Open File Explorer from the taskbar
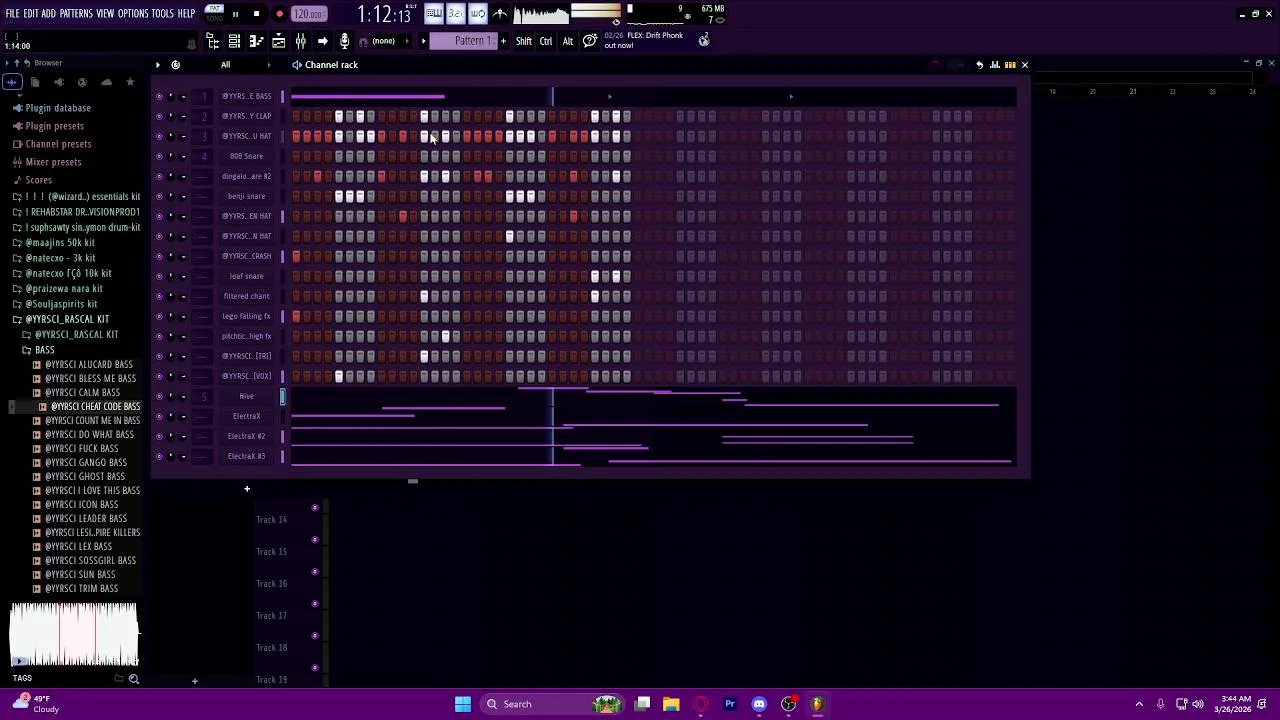The width and height of the screenshot is (1280, 720). coord(671,704)
